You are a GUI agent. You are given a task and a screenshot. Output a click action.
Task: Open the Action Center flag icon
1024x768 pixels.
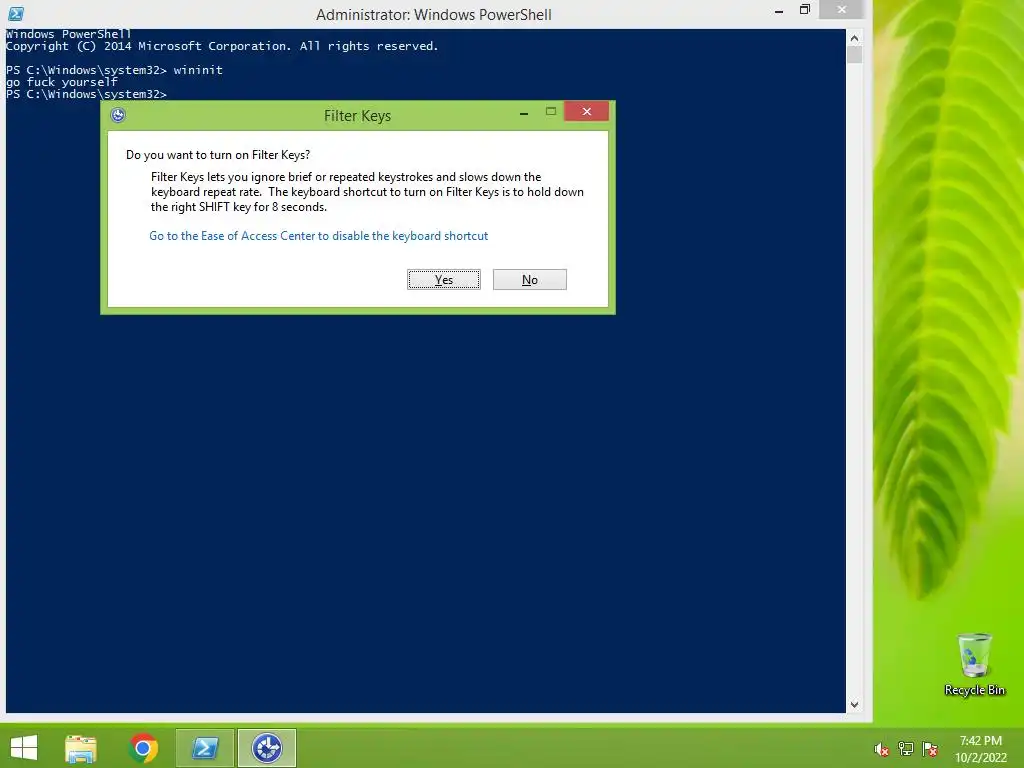(929, 748)
